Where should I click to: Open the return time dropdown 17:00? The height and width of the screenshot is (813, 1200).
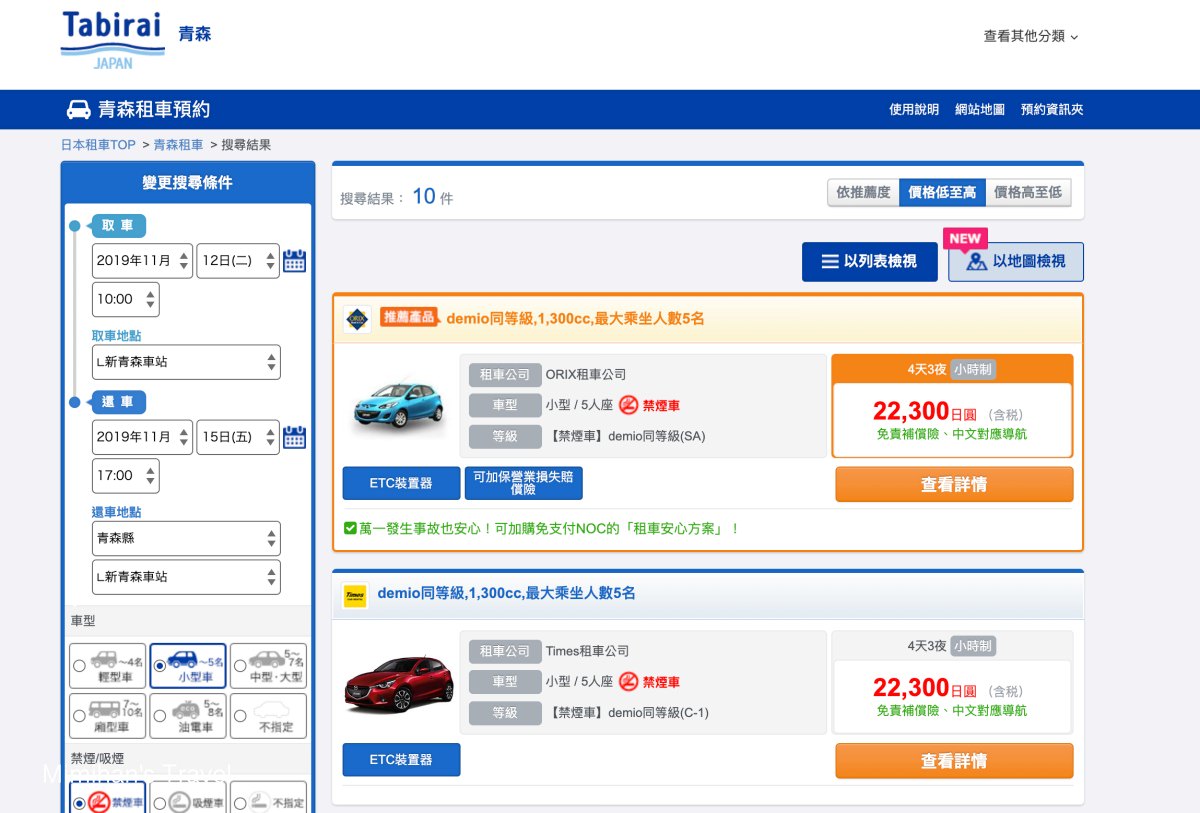(x=126, y=475)
